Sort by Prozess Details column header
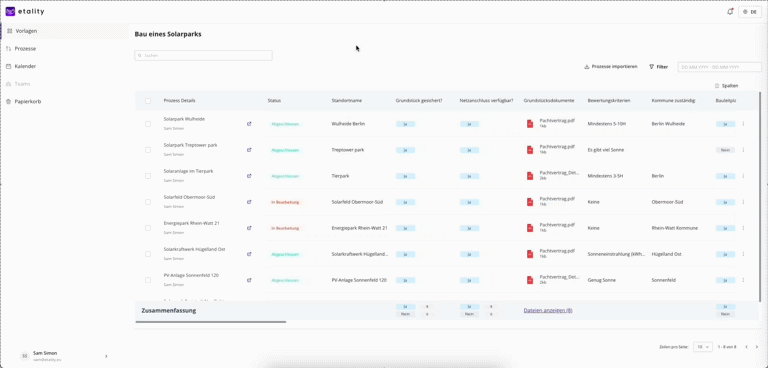Viewport: 768px width, 368px height. (179, 100)
